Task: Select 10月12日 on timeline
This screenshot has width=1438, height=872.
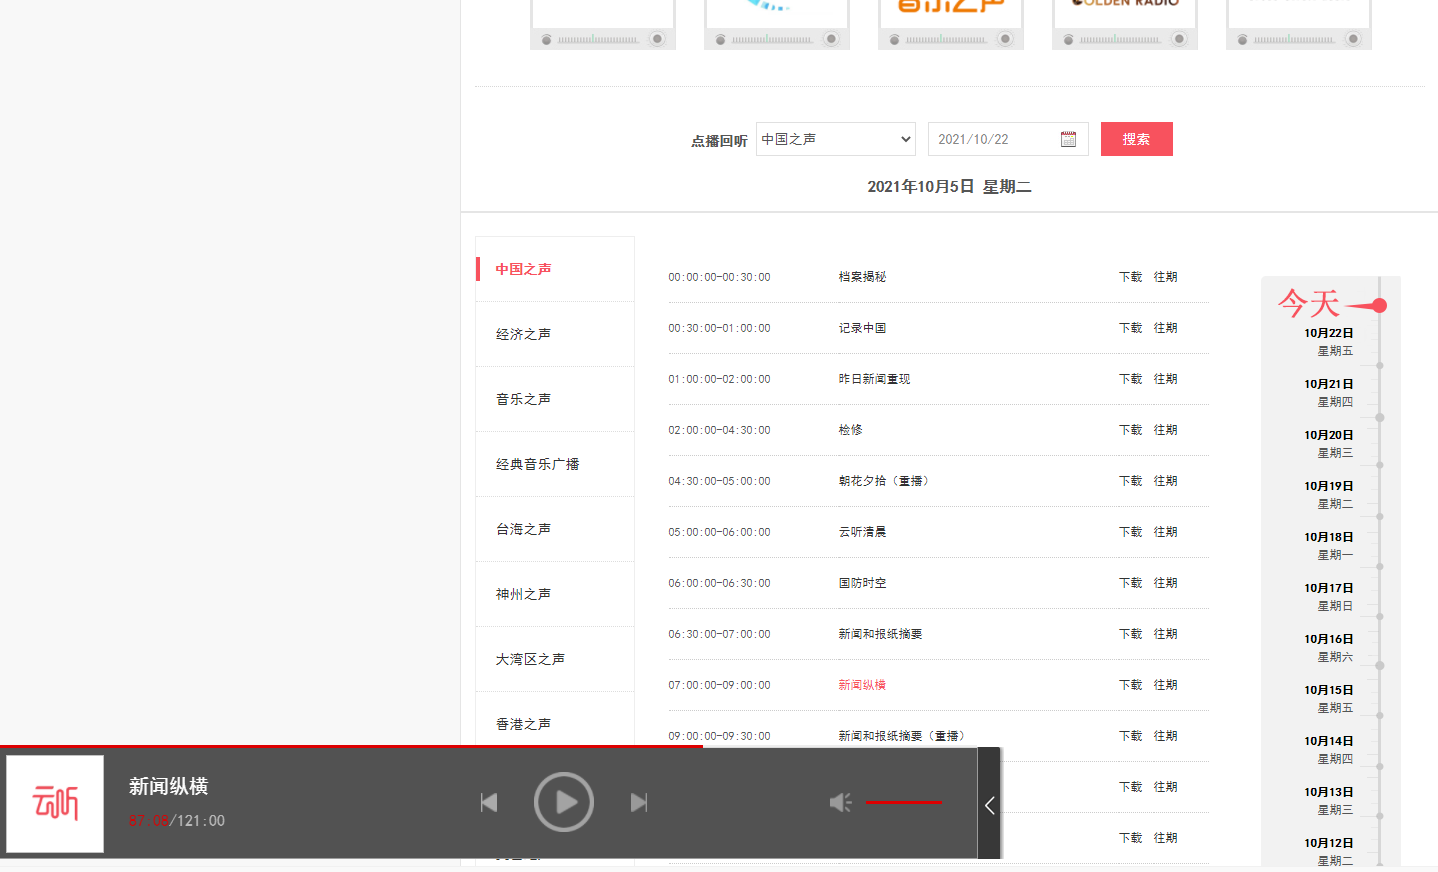Action: tap(1328, 851)
